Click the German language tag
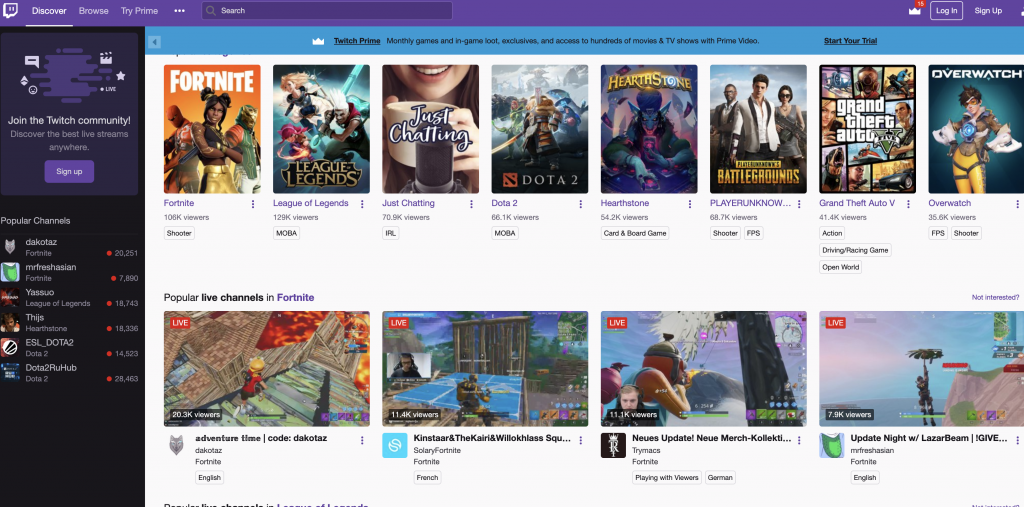The height and width of the screenshot is (507, 1024). pos(720,478)
